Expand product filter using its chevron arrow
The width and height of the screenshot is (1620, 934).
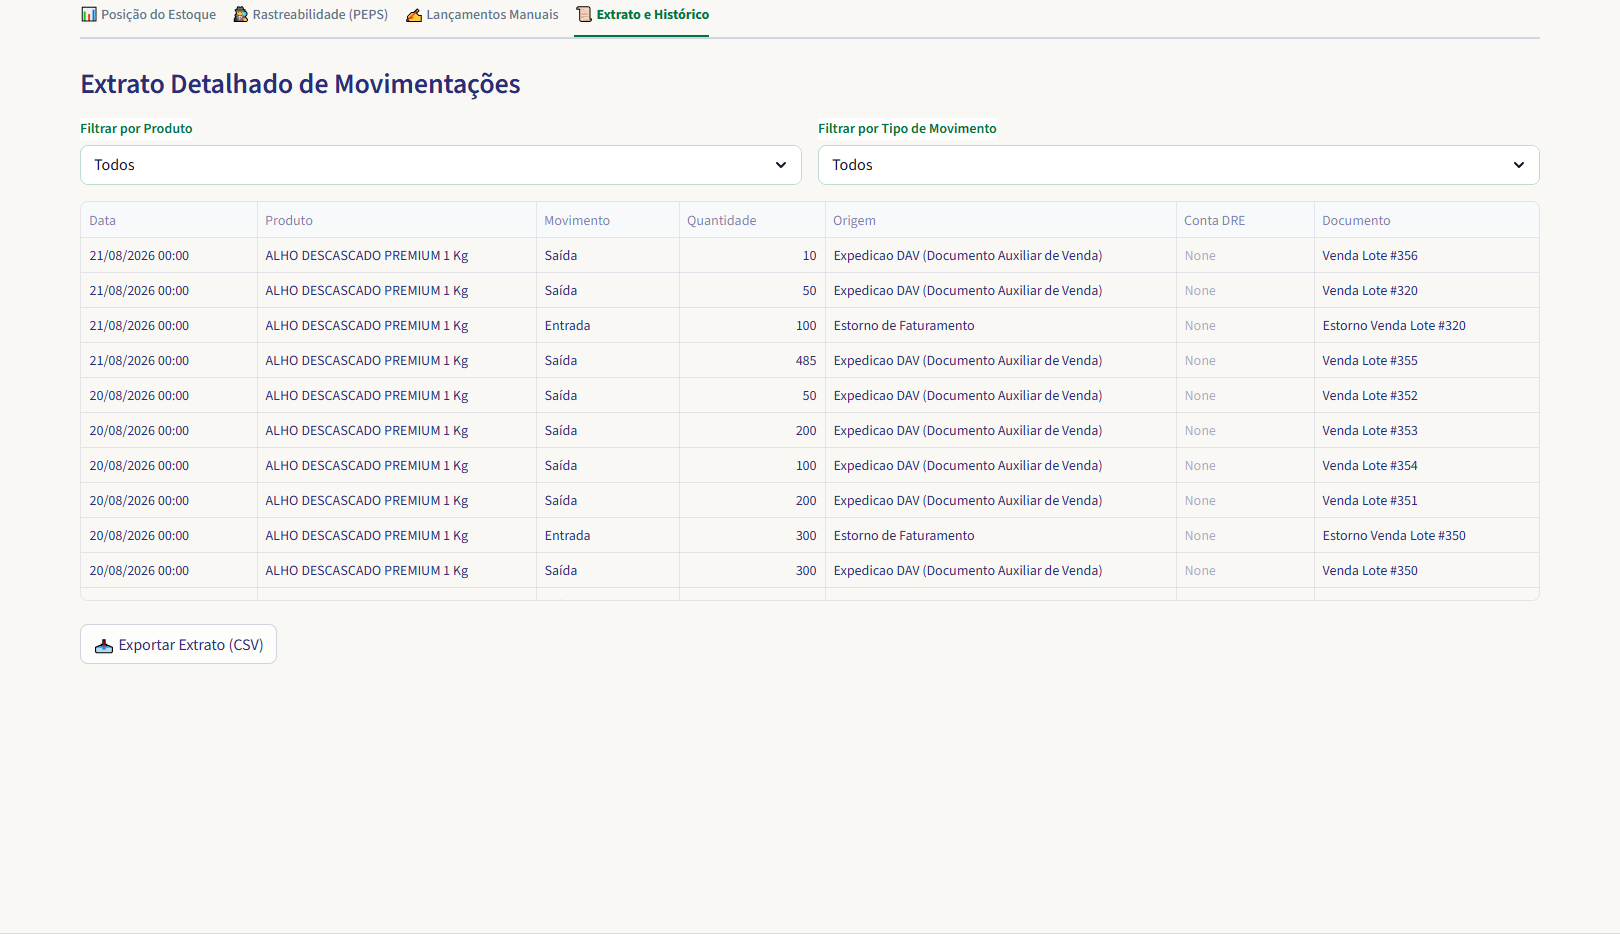tap(781, 165)
